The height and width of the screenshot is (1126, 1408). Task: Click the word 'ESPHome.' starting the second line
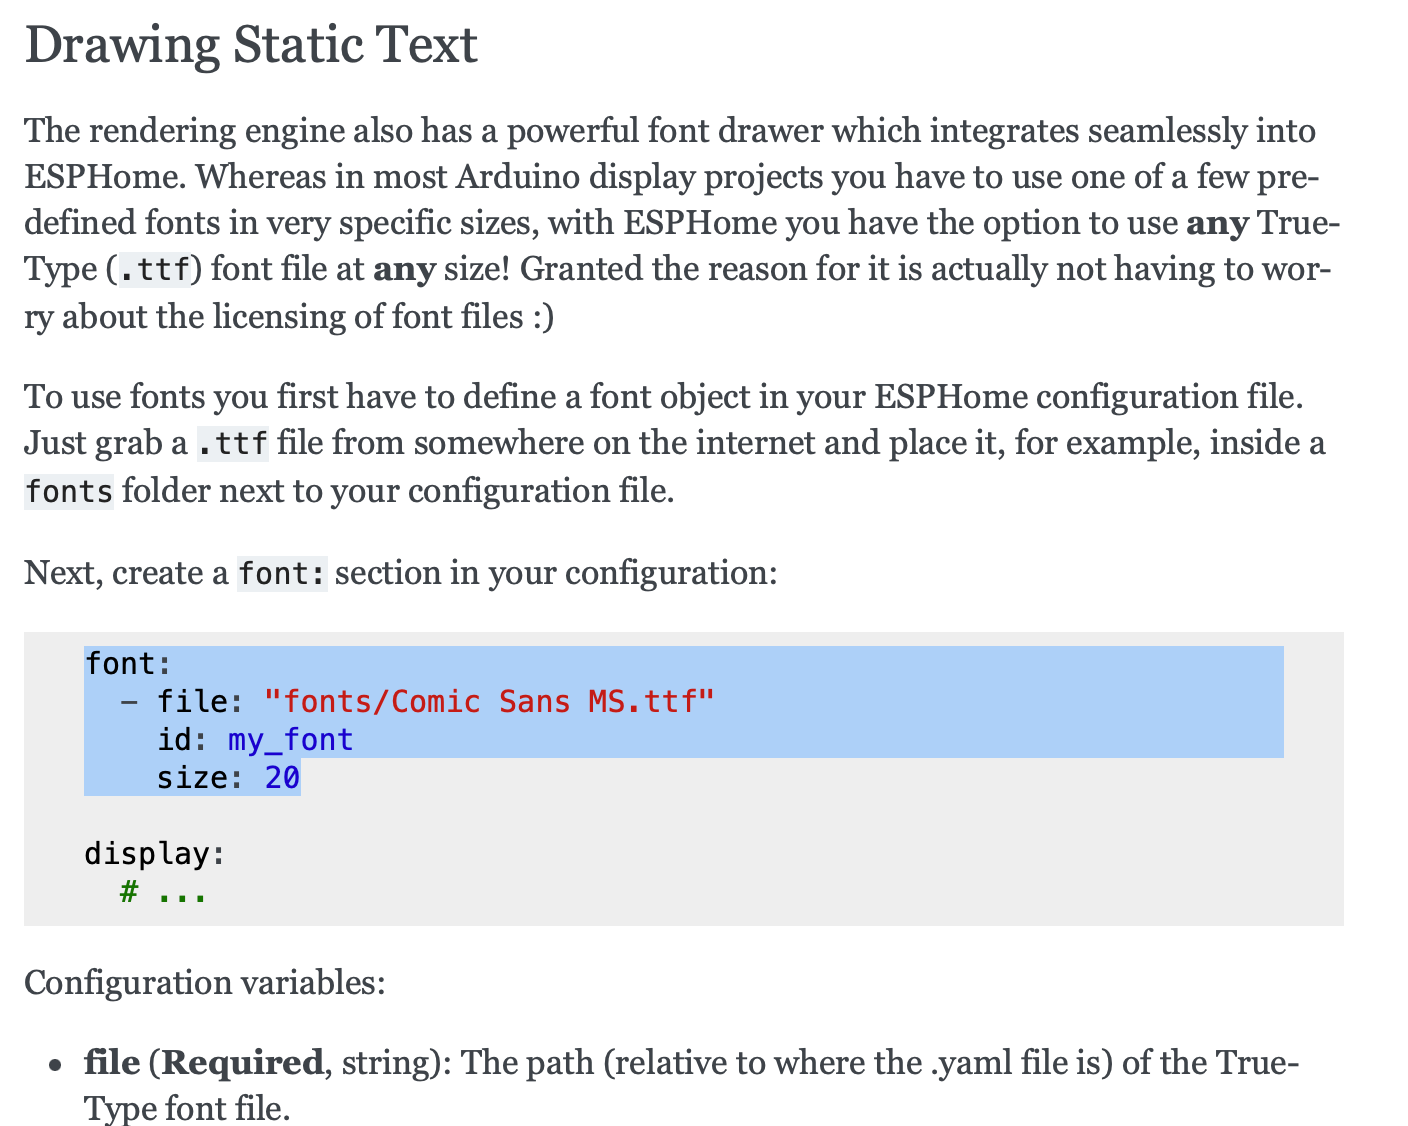105,177
